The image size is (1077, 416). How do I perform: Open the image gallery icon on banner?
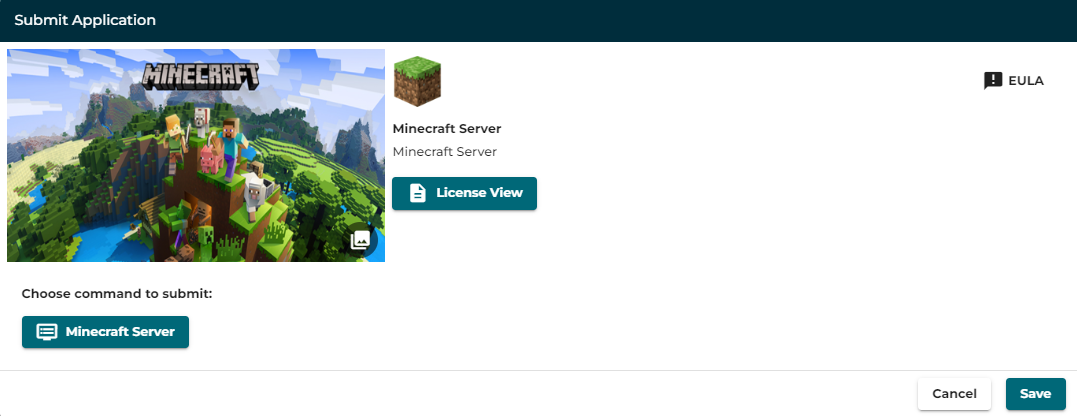point(361,240)
